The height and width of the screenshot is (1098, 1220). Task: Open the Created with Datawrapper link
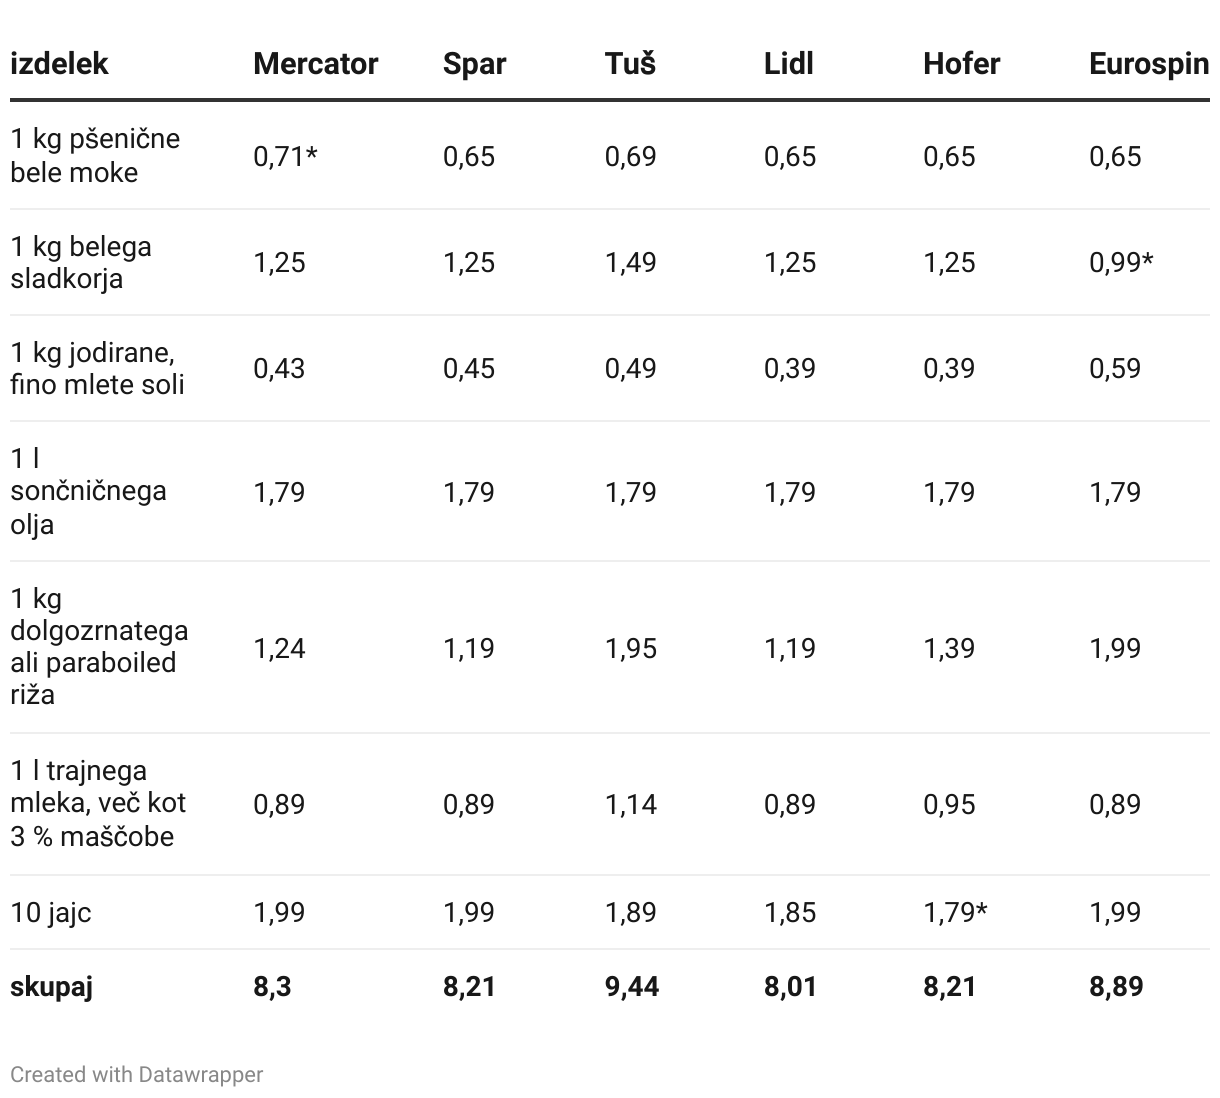pos(137,1074)
